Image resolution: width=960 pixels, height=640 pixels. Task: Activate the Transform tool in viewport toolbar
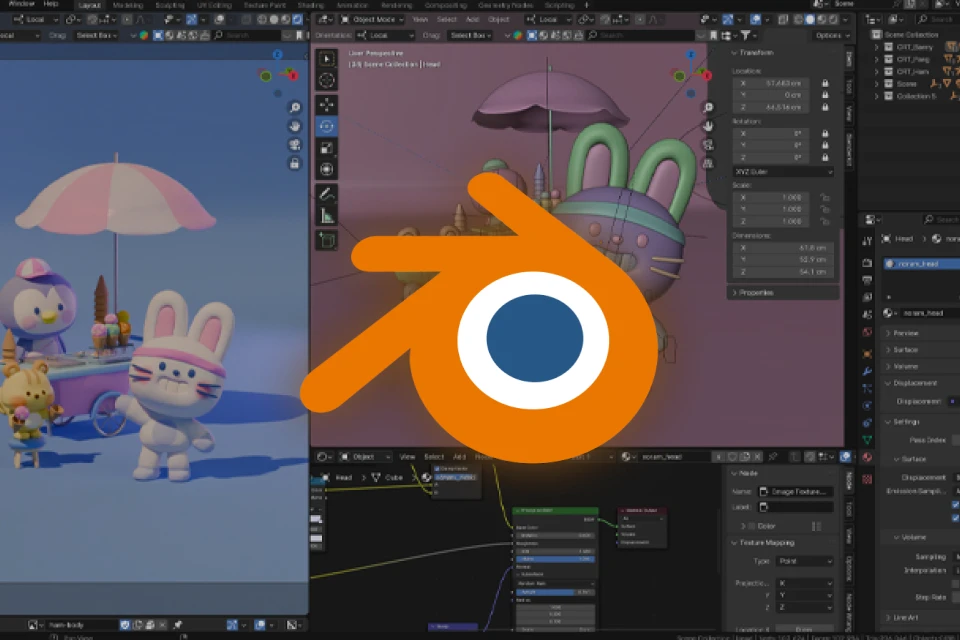[x=326, y=170]
